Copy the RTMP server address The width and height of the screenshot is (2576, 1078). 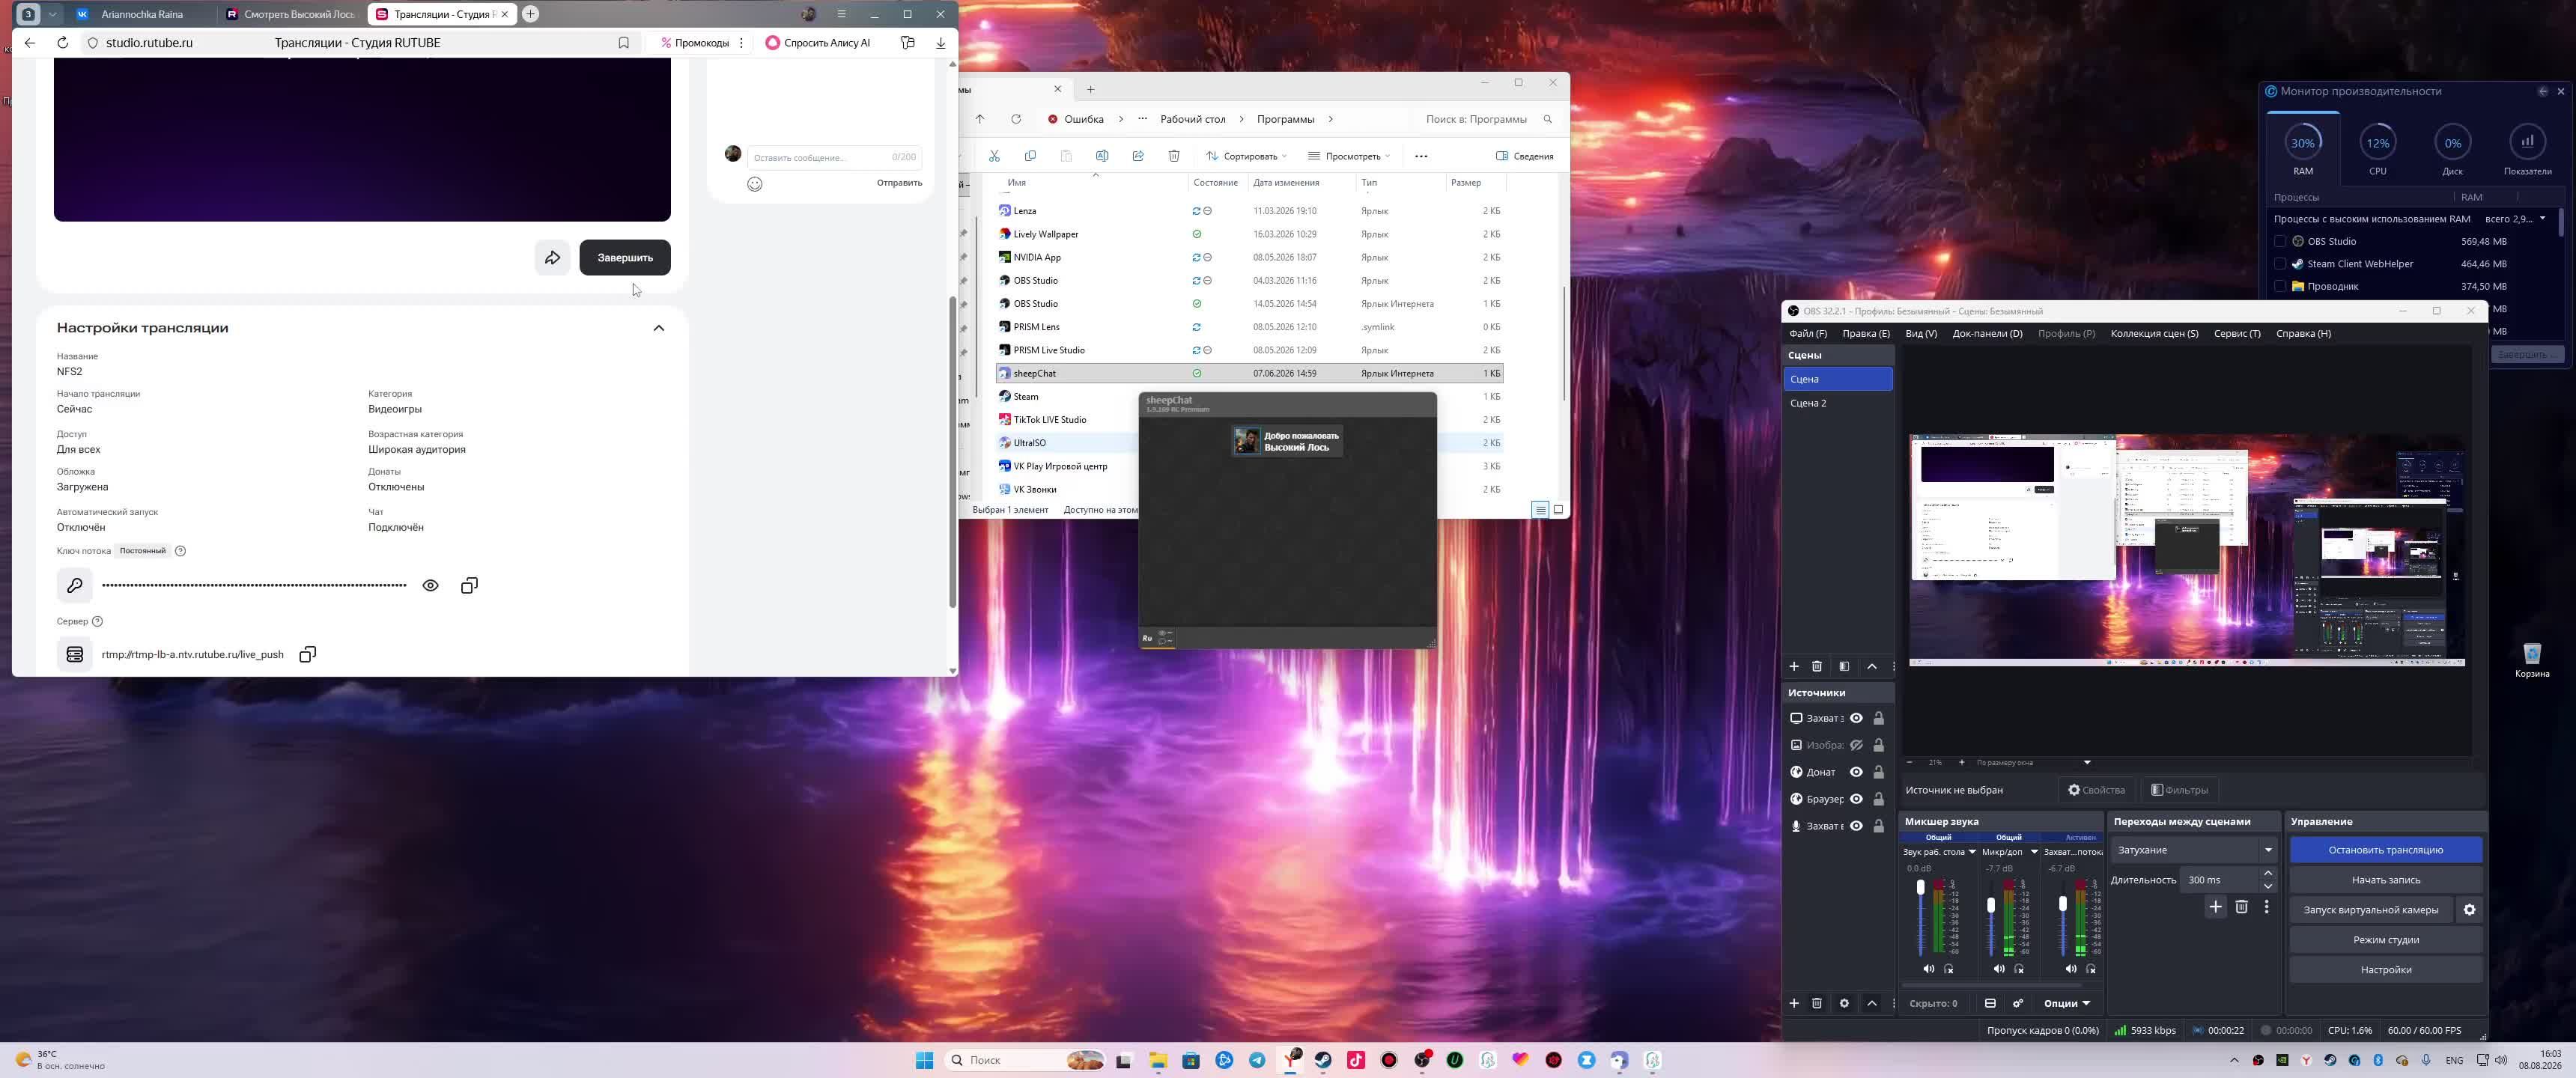(308, 654)
